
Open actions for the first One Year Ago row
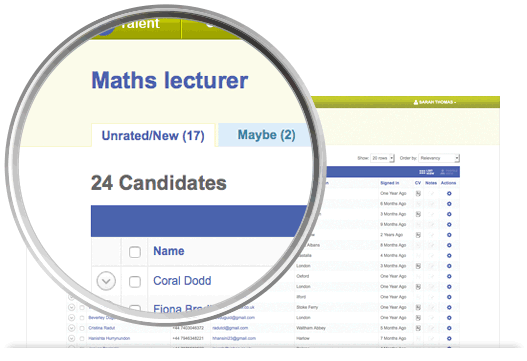point(449,194)
